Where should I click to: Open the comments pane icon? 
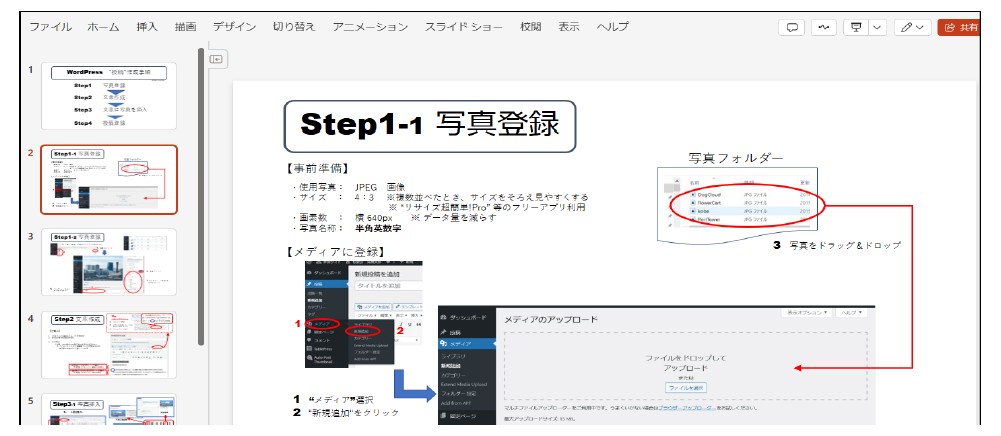792,28
